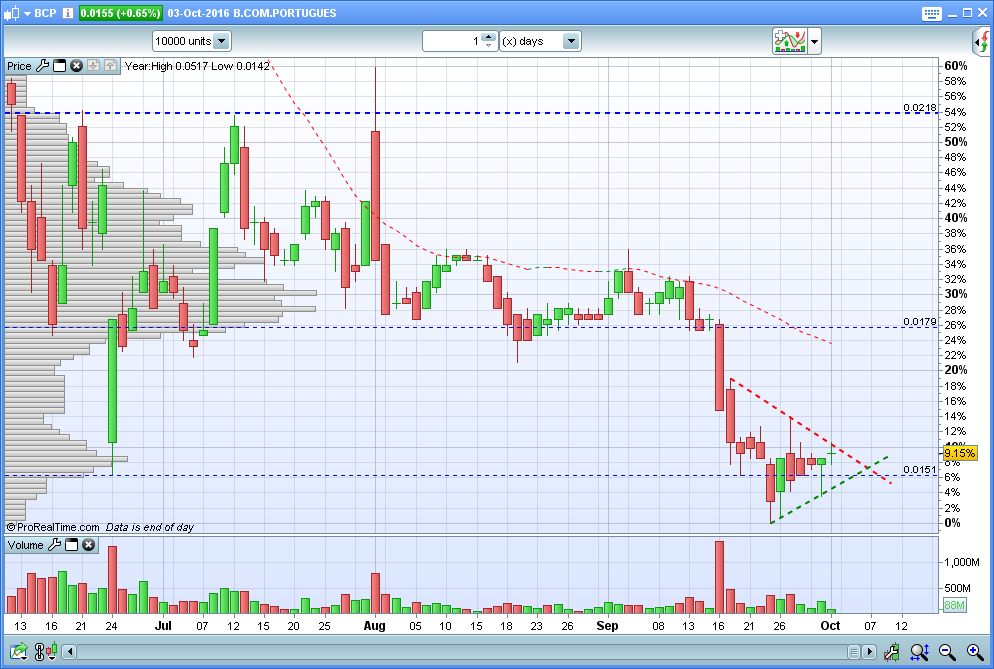The height and width of the screenshot is (669, 994).
Task: Decrease the period count with down stepper
Action: [488, 46]
